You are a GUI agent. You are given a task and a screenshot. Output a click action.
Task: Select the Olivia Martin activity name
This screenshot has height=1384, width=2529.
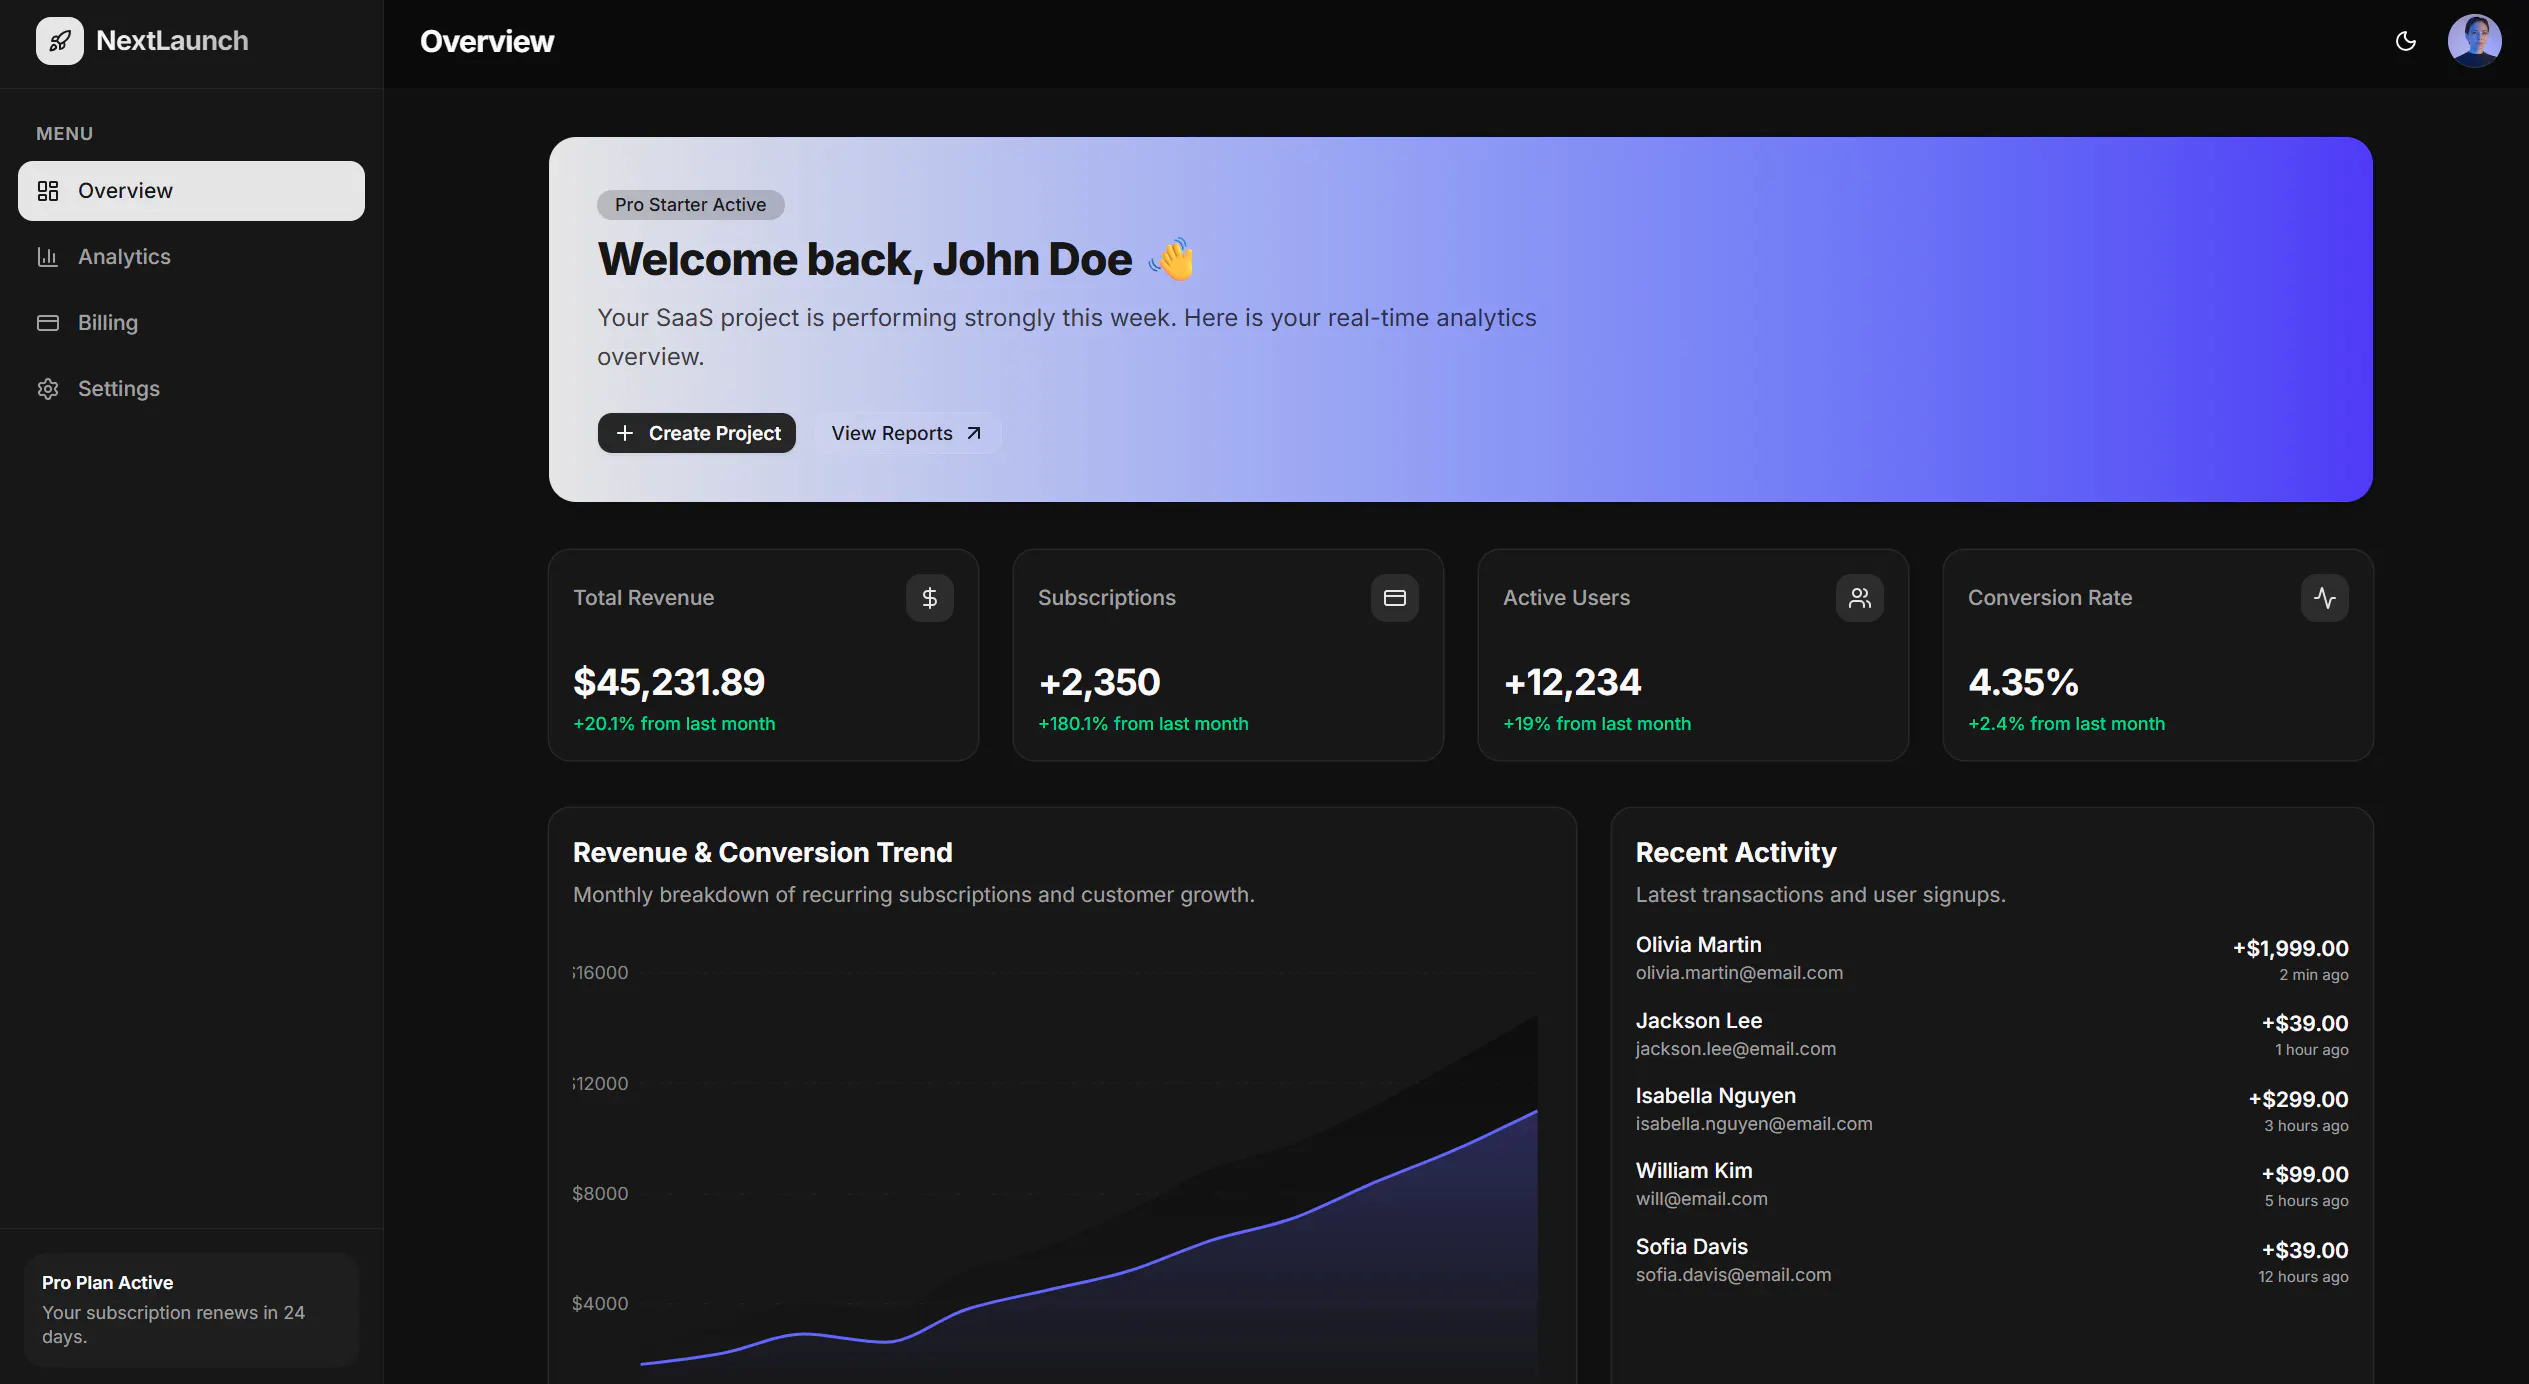click(x=1699, y=945)
